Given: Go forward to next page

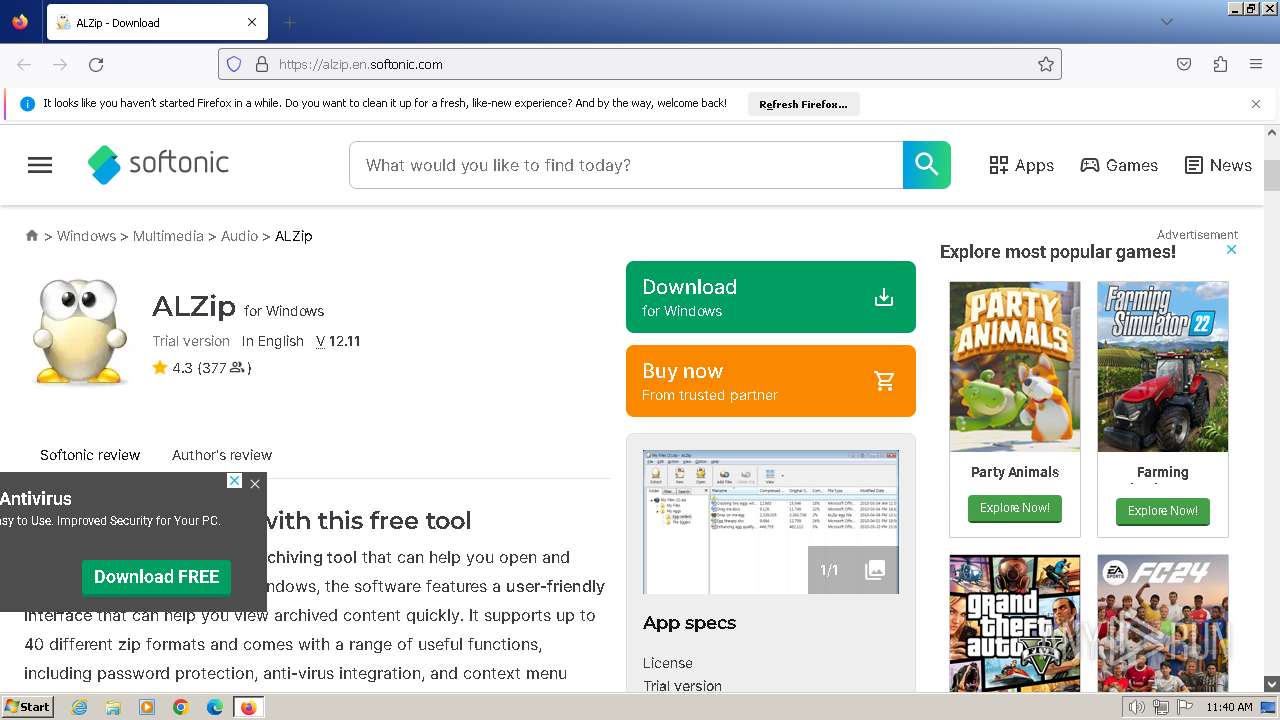Looking at the screenshot, I should (60, 64).
